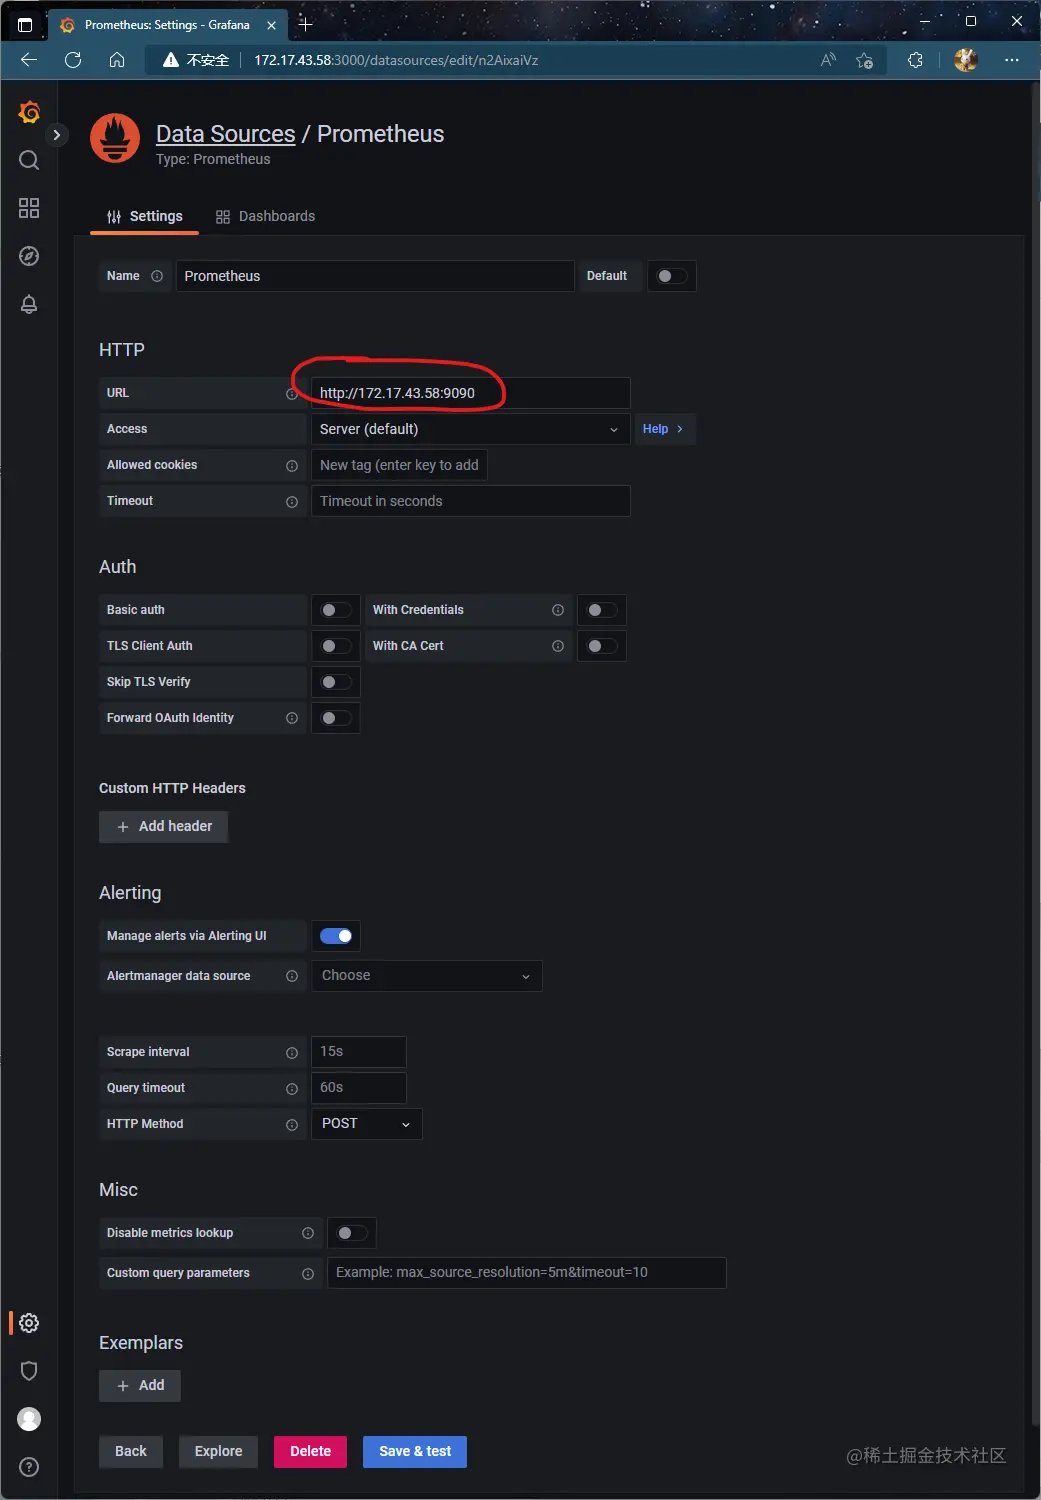The image size is (1041, 1500).
Task: Click the info icon next to URL
Action: point(292,394)
